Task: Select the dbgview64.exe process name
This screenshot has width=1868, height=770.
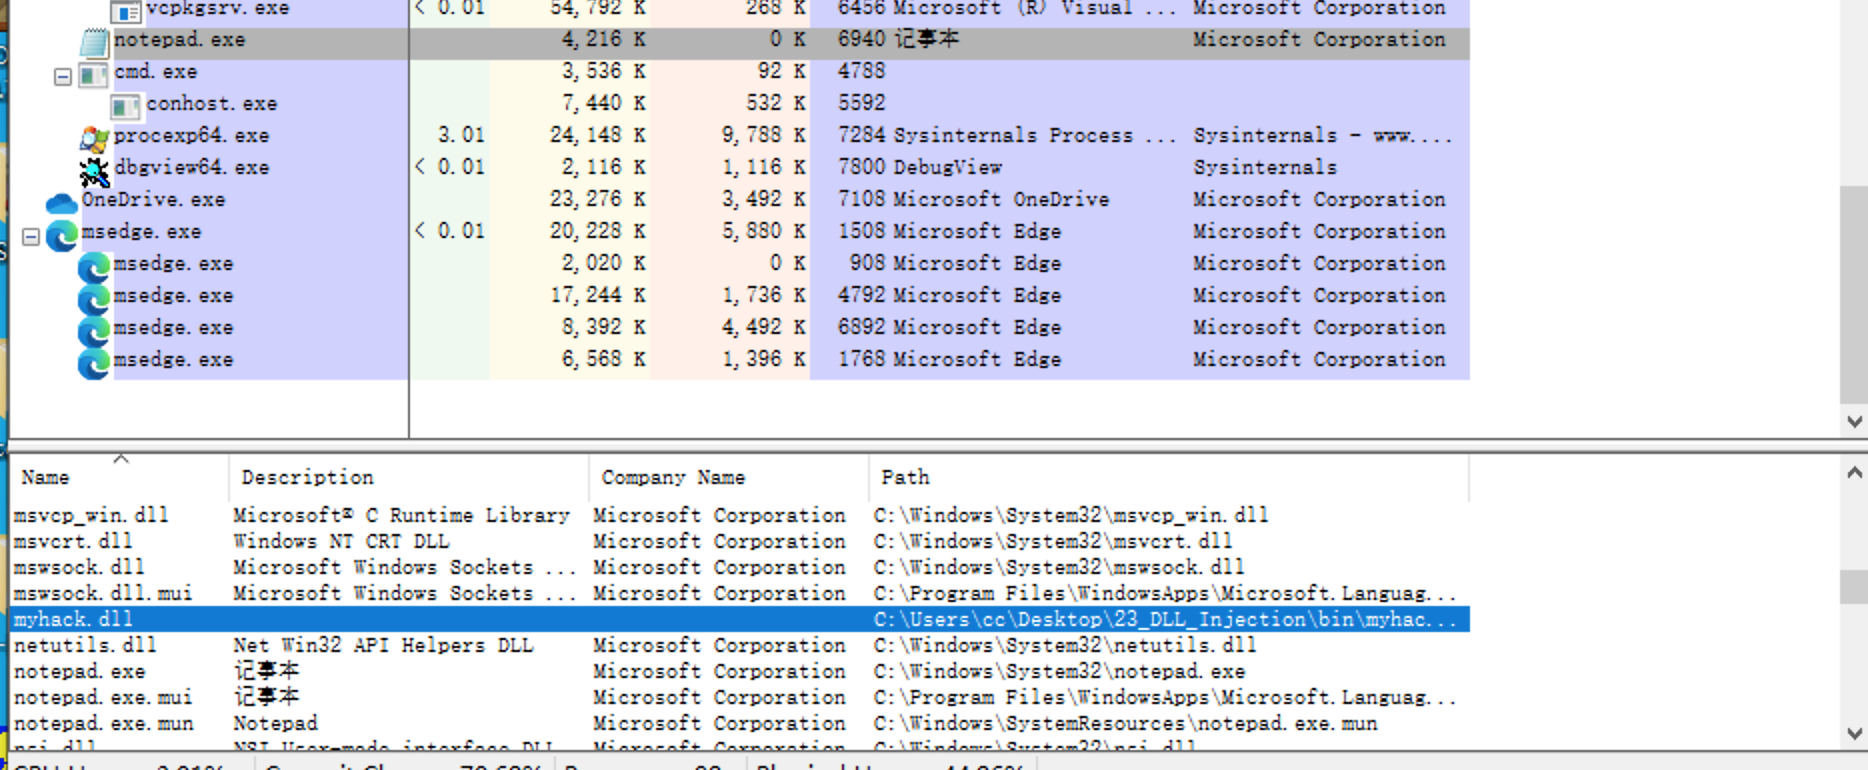Action: (x=191, y=168)
